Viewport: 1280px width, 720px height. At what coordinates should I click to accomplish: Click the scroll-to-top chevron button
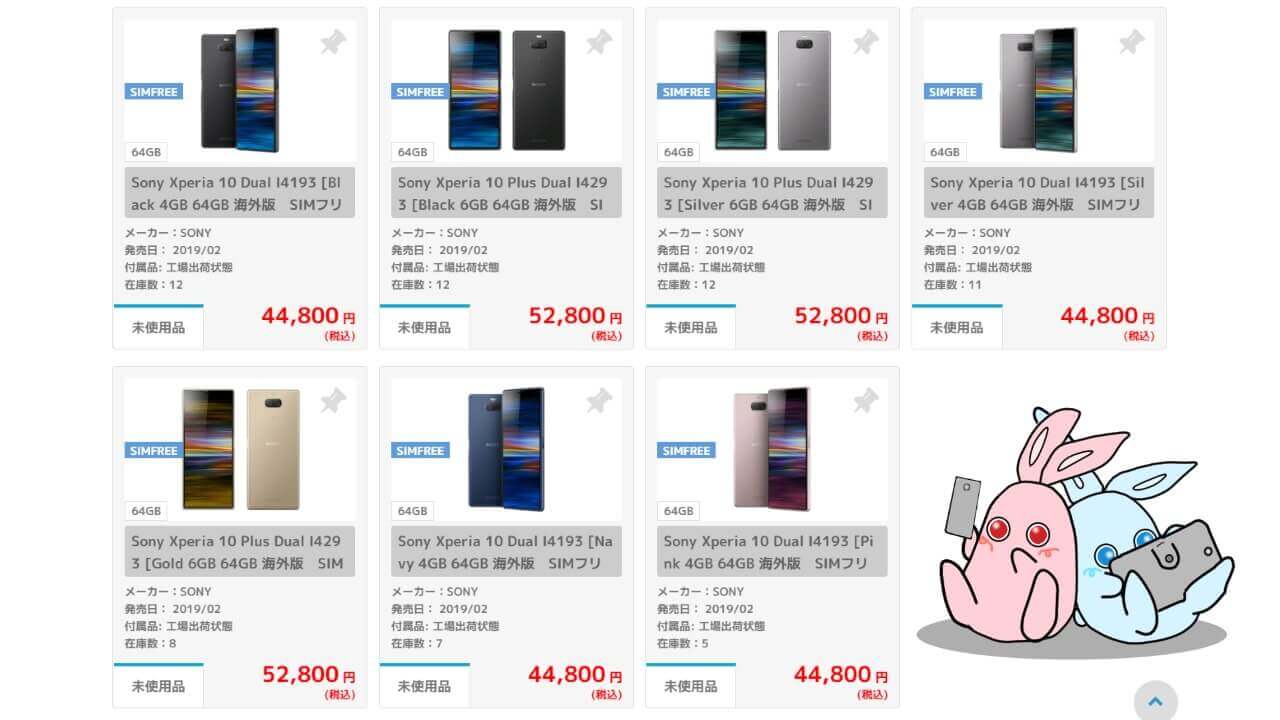[1155, 701]
